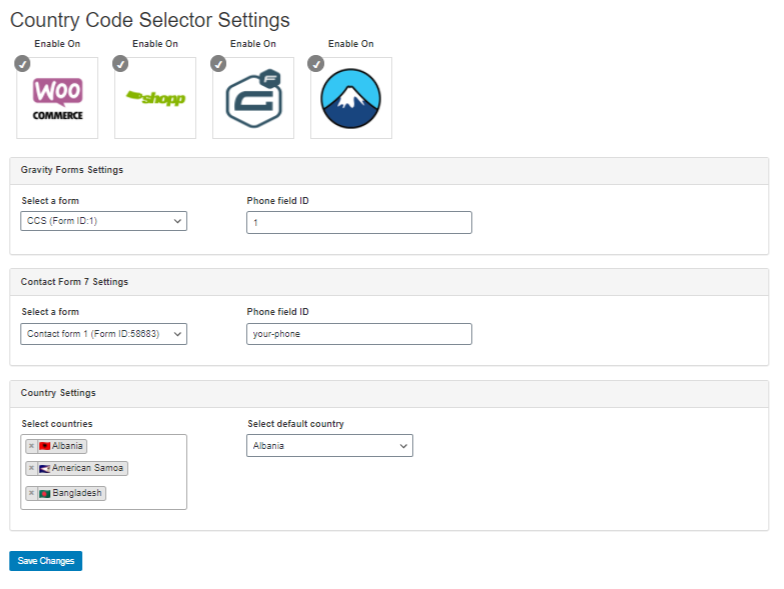Remove American Samoa tag with x
Viewport: 784px width, 589px height.
coord(32,468)
